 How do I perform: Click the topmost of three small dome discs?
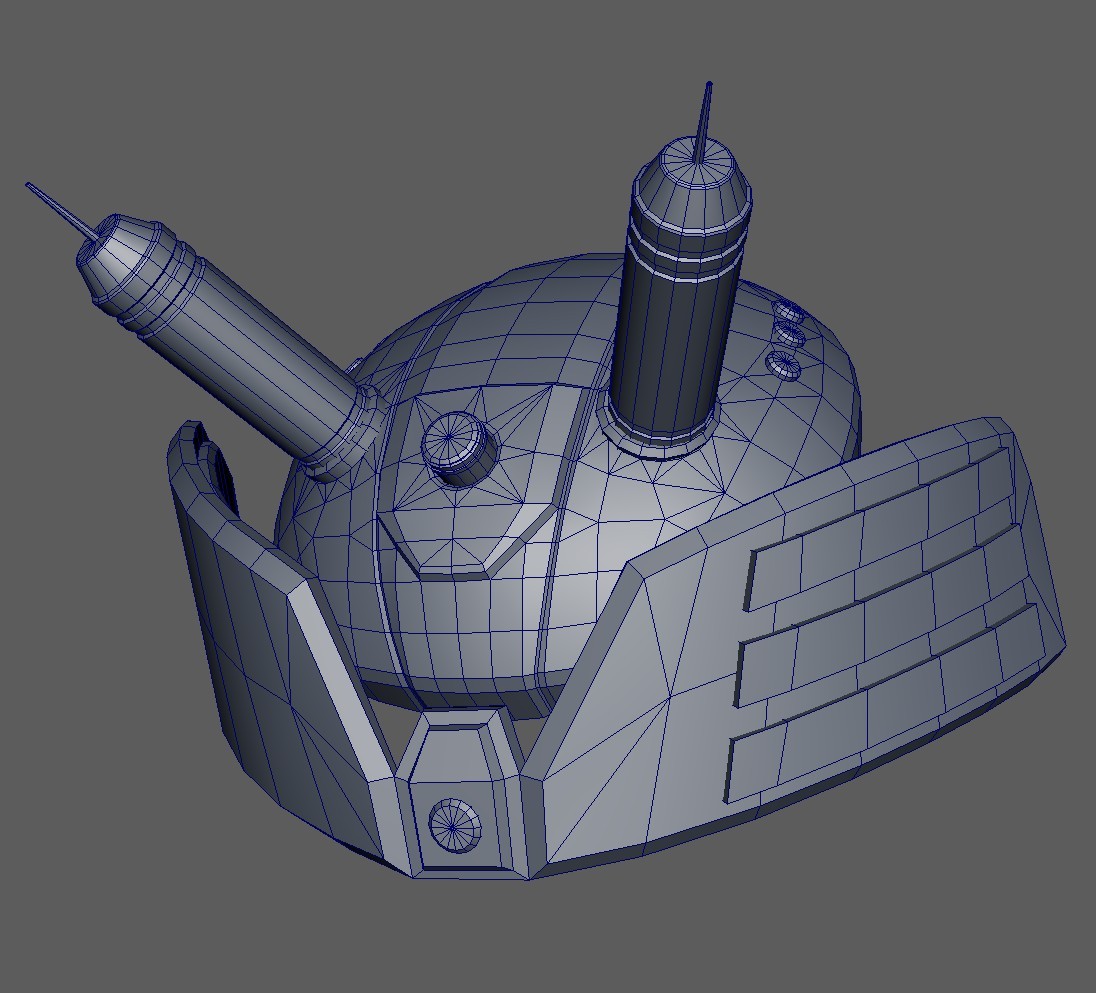coord(788,311)
